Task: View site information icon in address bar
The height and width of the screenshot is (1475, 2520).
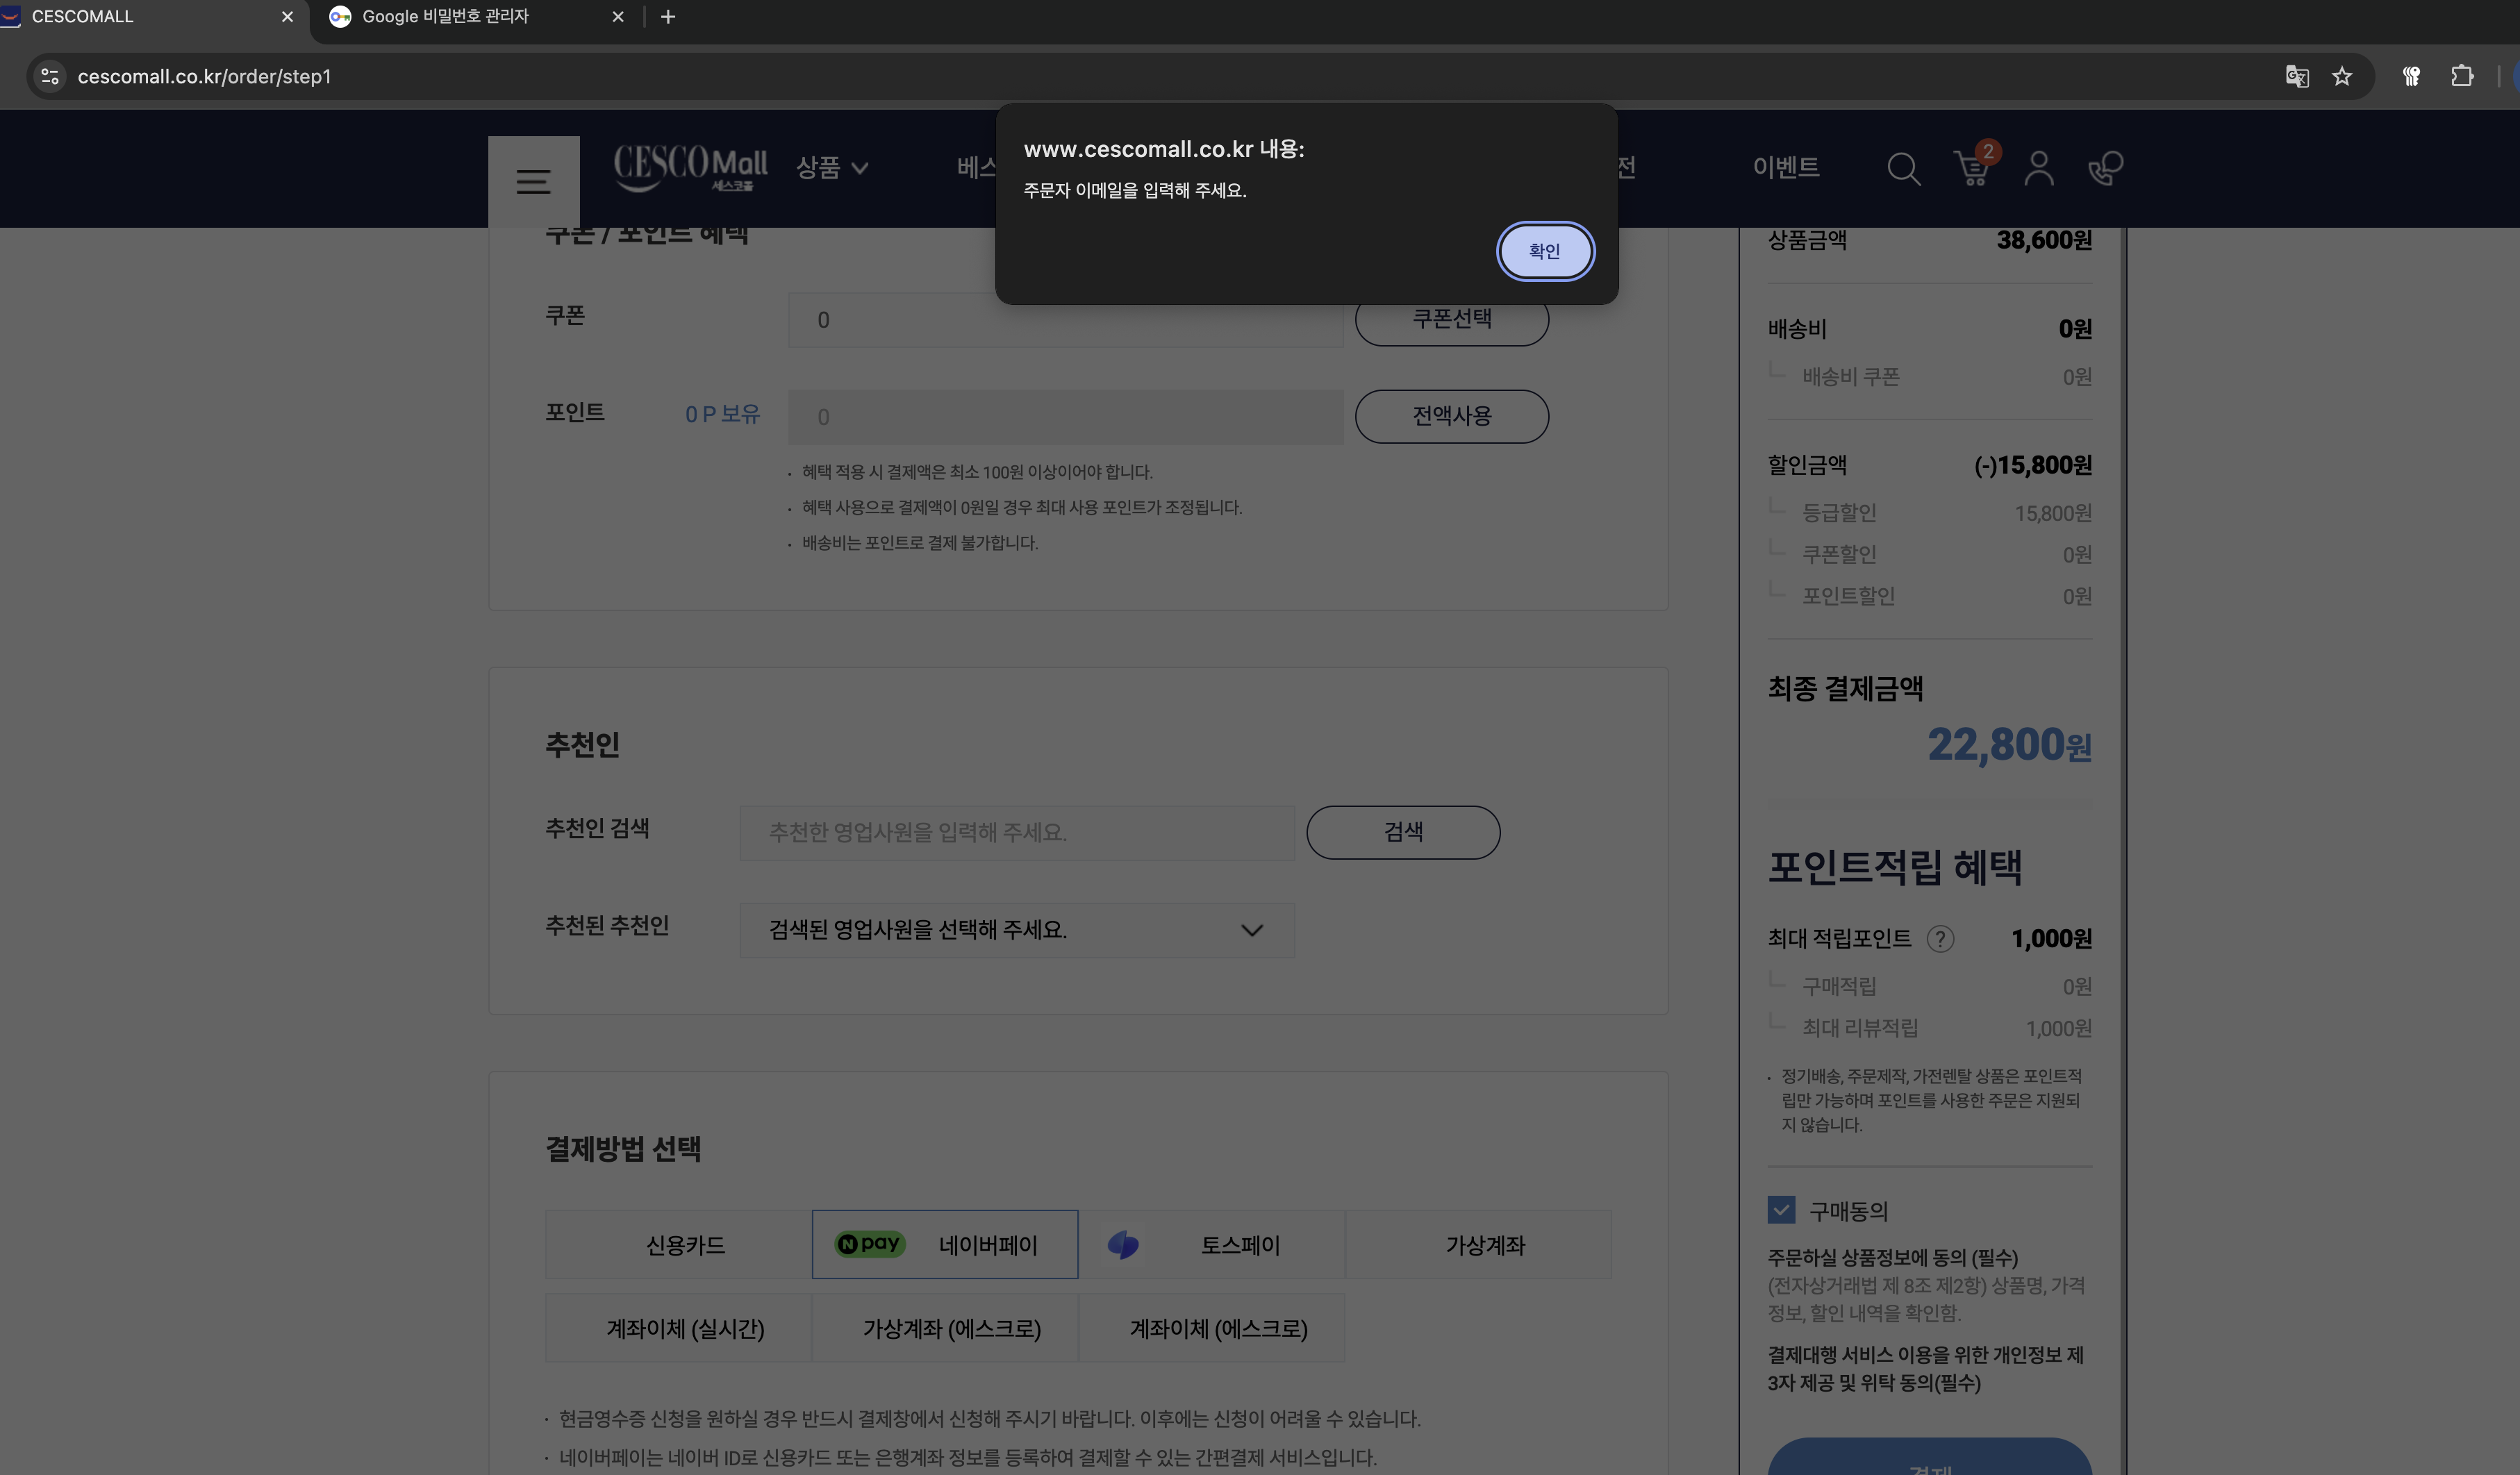Action: 50,76
